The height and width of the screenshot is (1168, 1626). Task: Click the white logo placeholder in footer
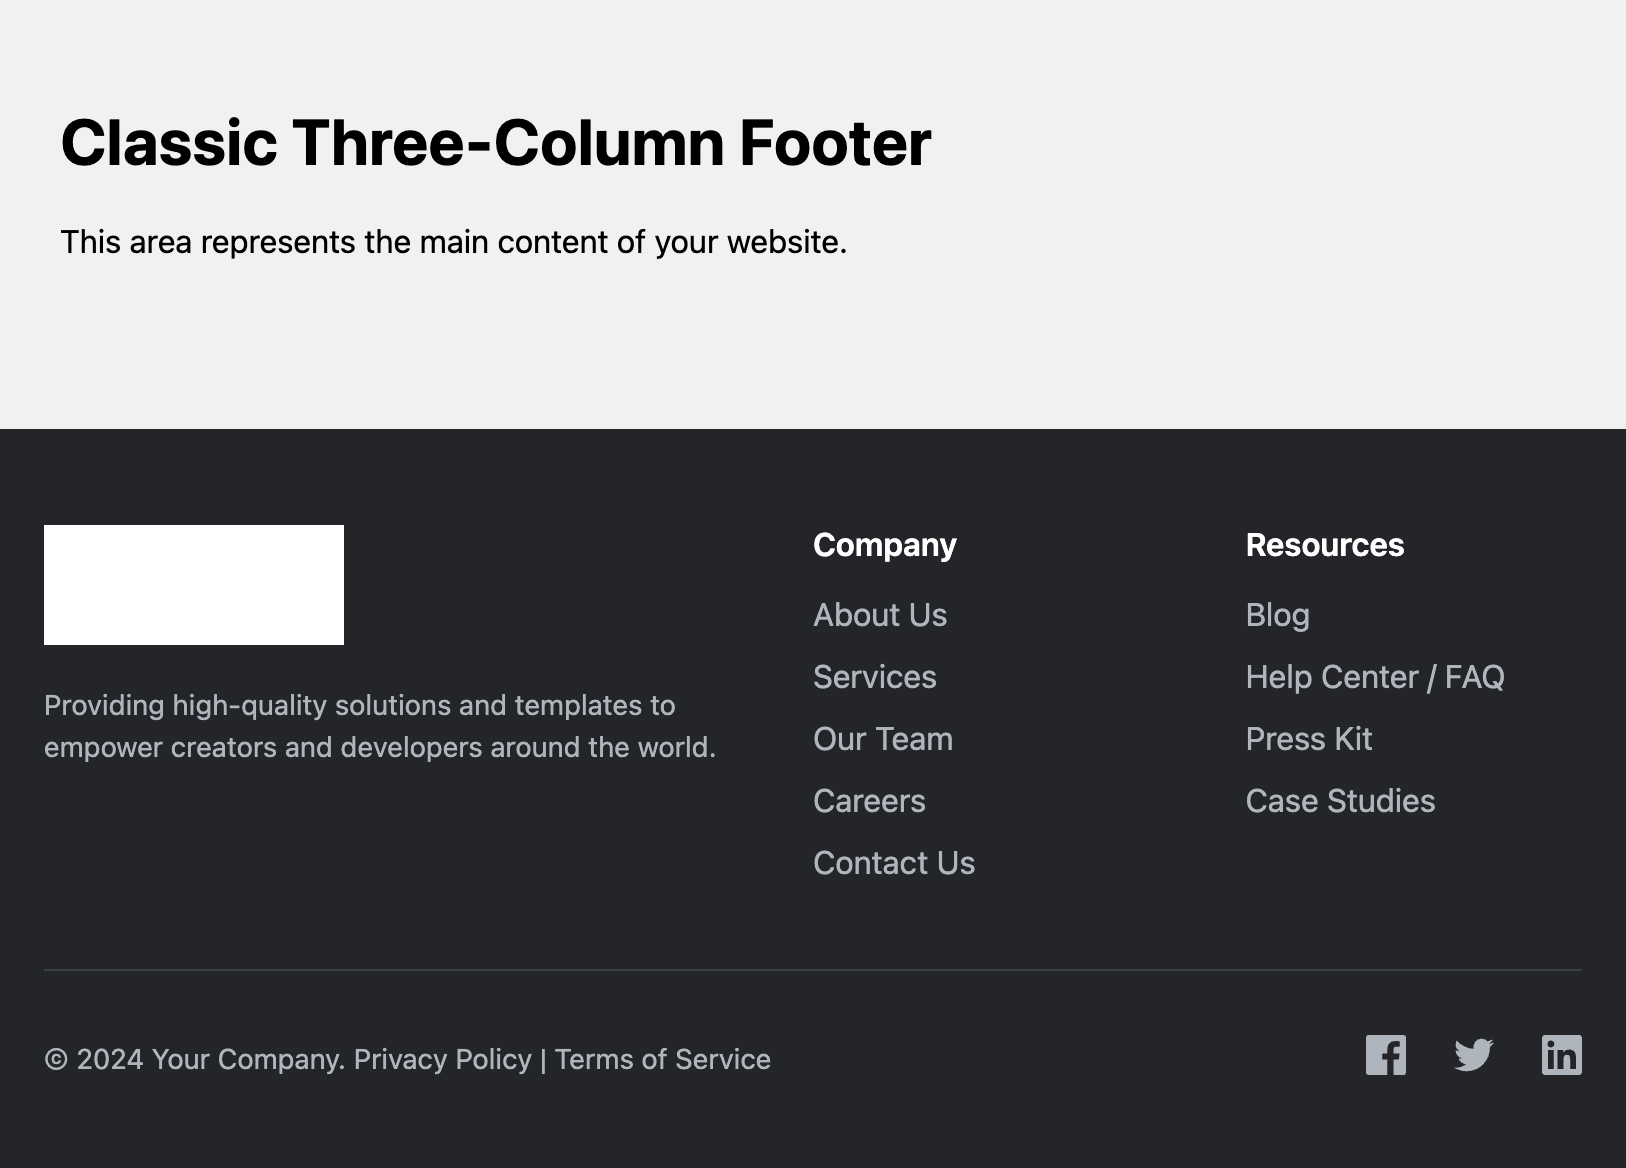[x=194, y=585]
